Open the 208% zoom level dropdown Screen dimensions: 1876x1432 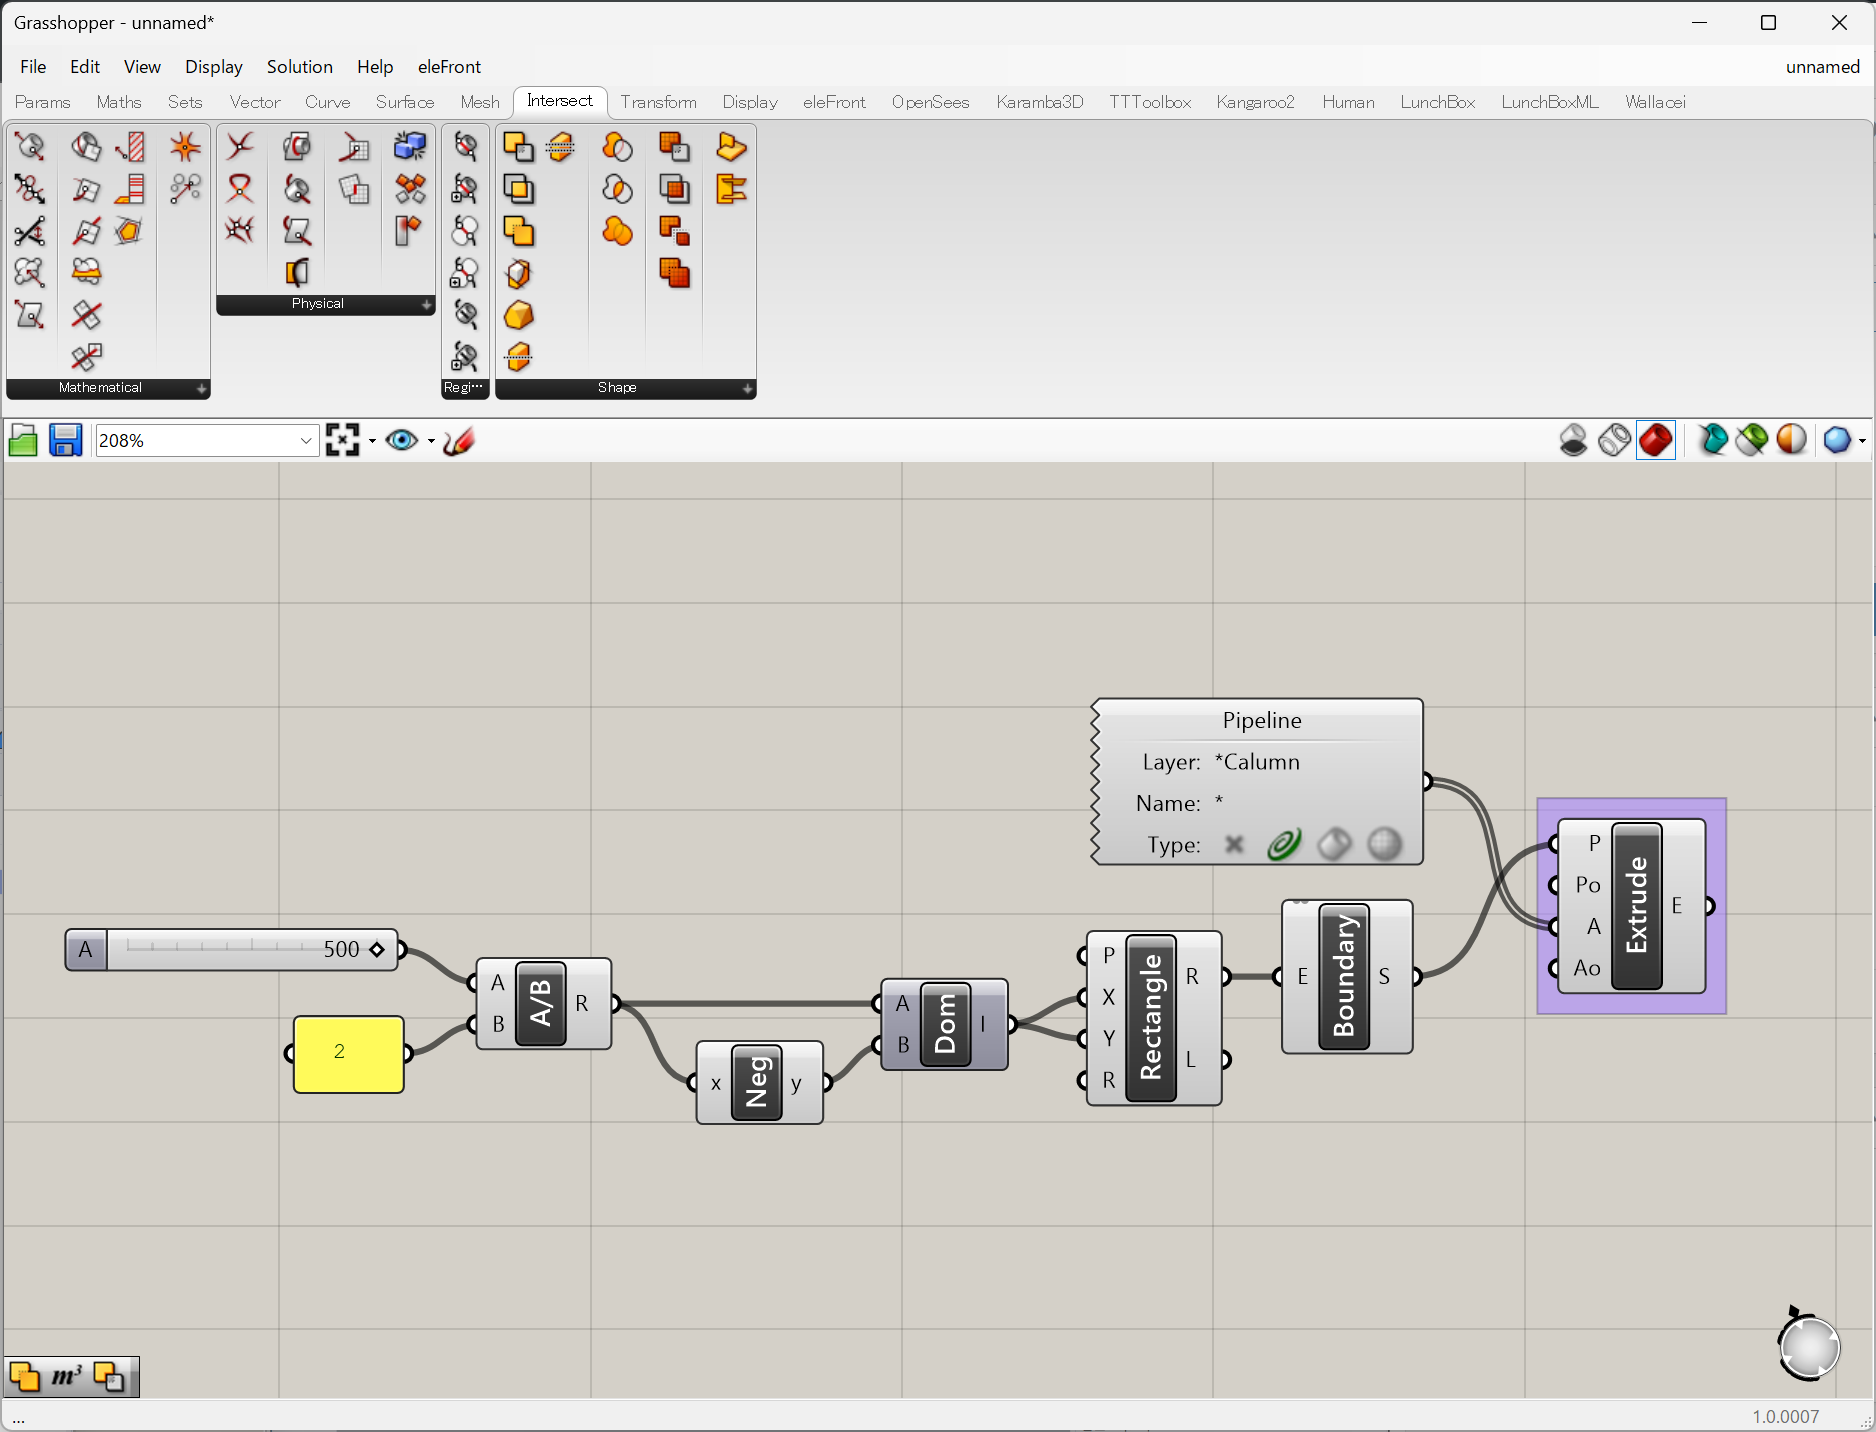[x=306, y=441]
